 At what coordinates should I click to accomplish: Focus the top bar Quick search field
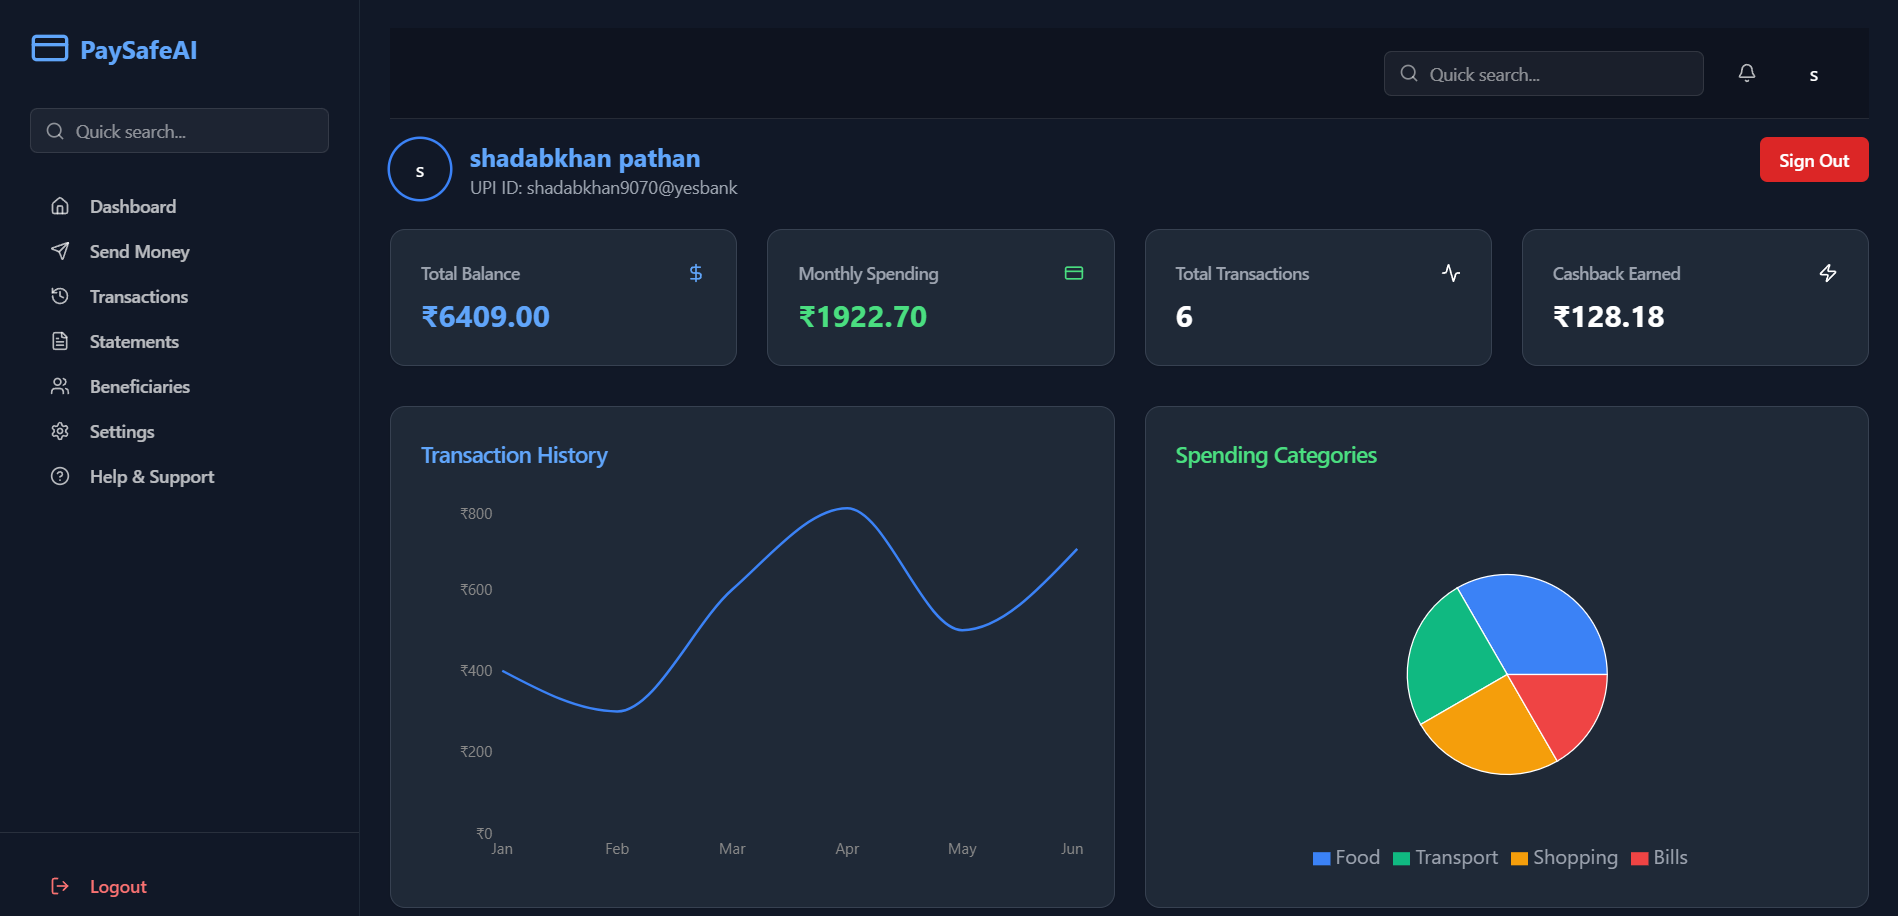1544,74
